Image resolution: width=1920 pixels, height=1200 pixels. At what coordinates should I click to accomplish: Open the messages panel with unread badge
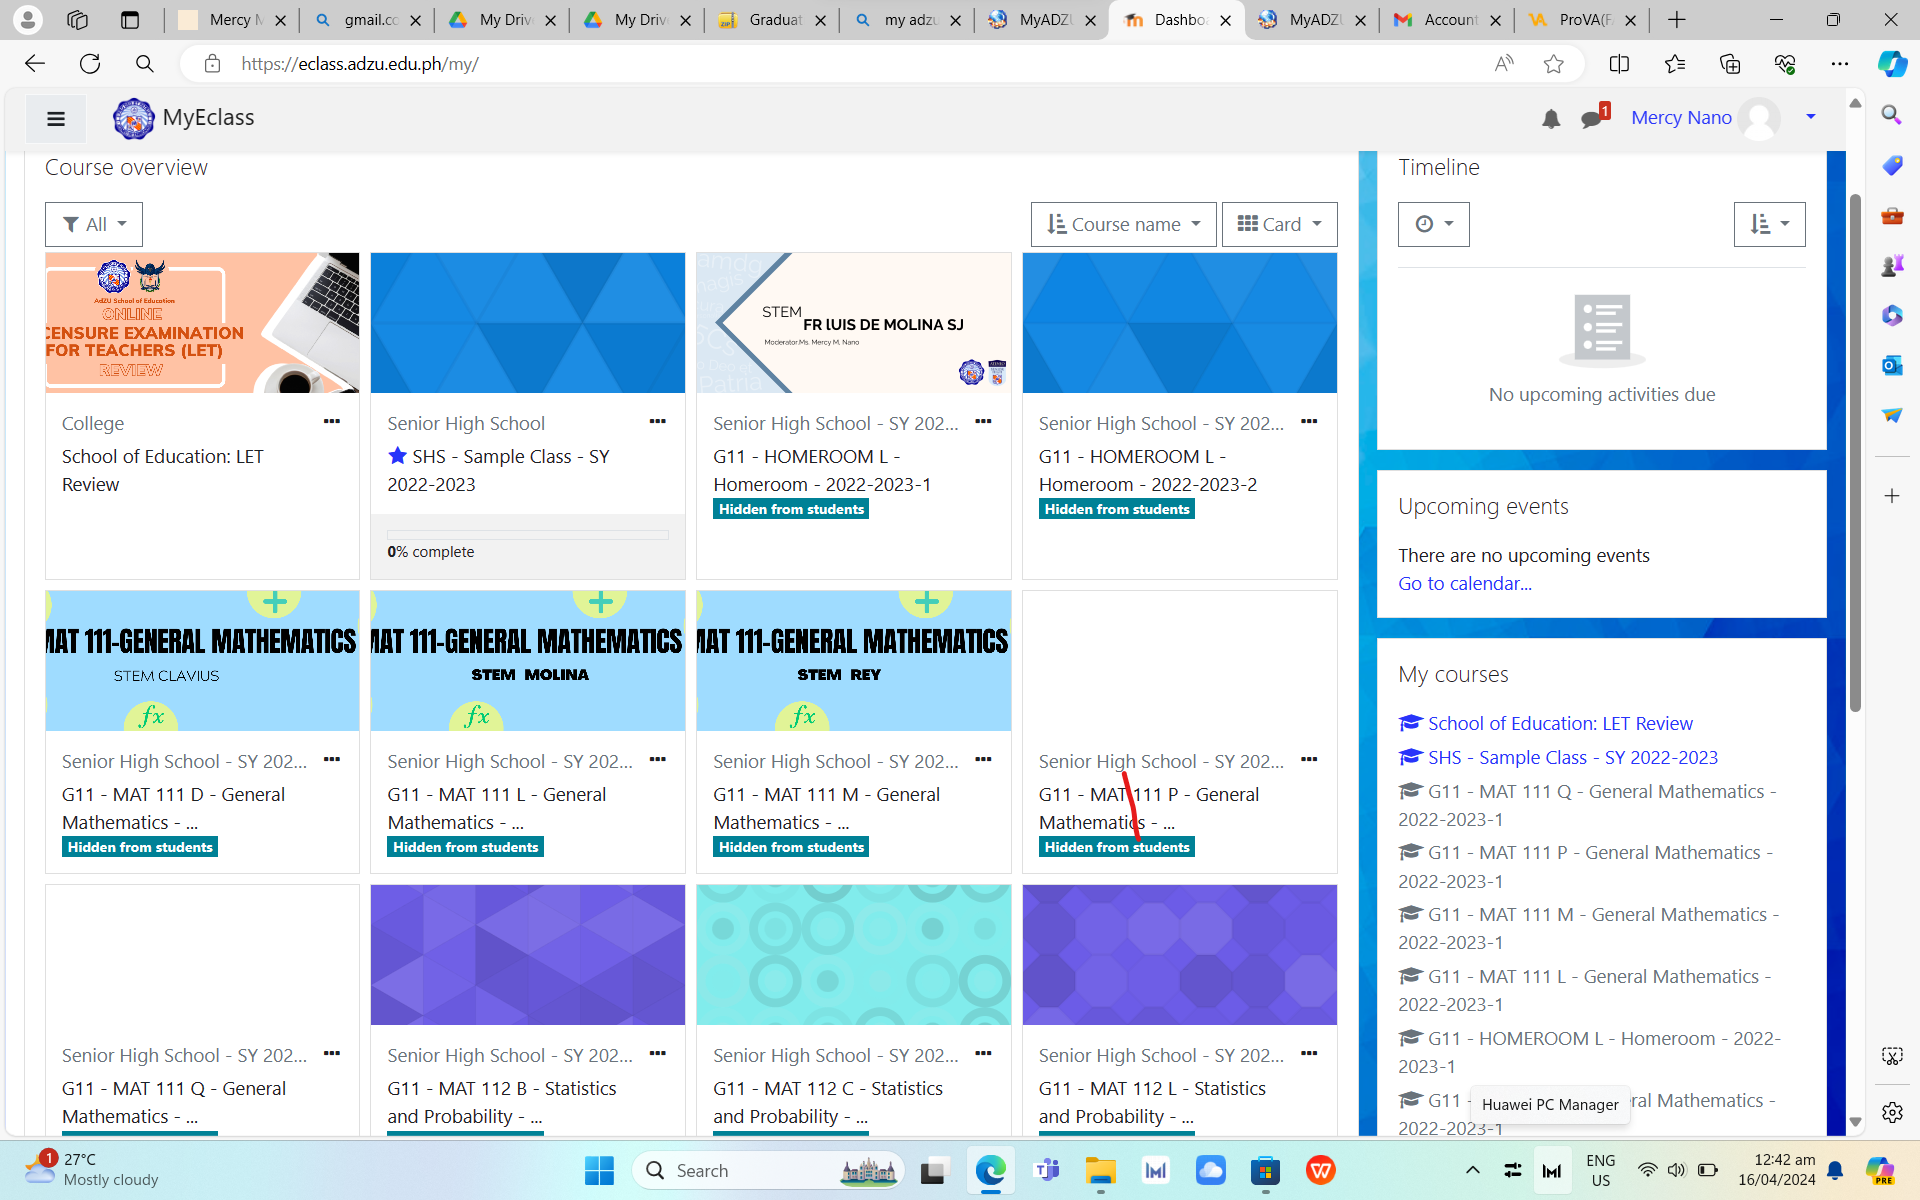[x=1593, y=118]
